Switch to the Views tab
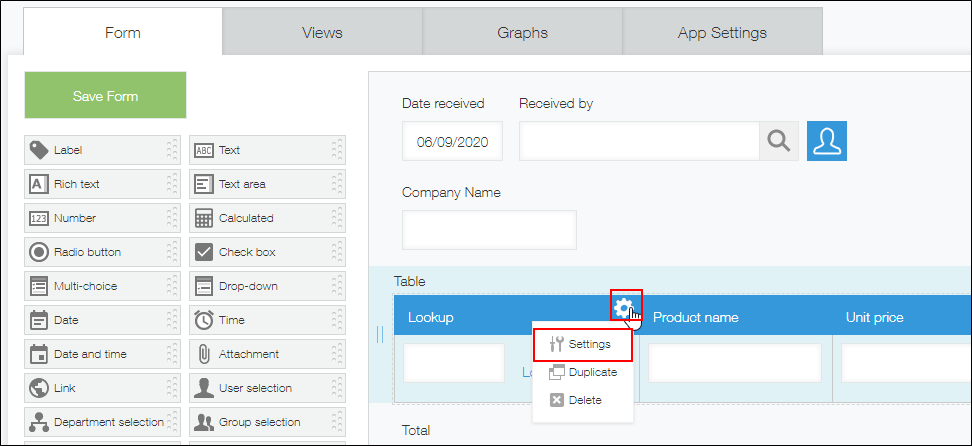The height and width of the screenshot is (446, 972). (322, 32)
